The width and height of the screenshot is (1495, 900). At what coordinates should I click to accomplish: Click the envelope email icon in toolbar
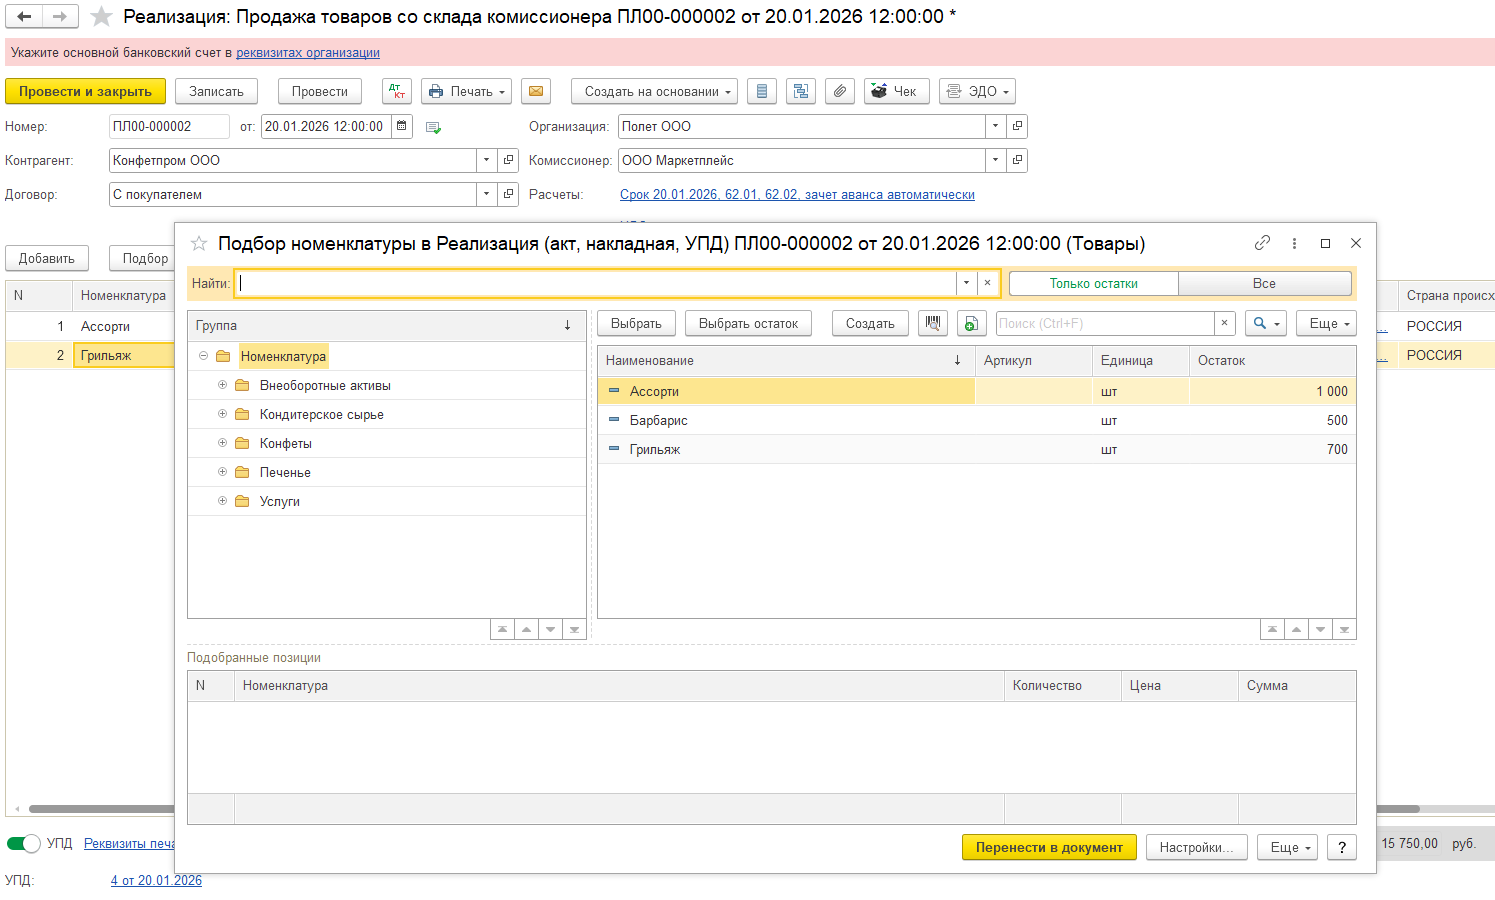[x=536, y=91]
